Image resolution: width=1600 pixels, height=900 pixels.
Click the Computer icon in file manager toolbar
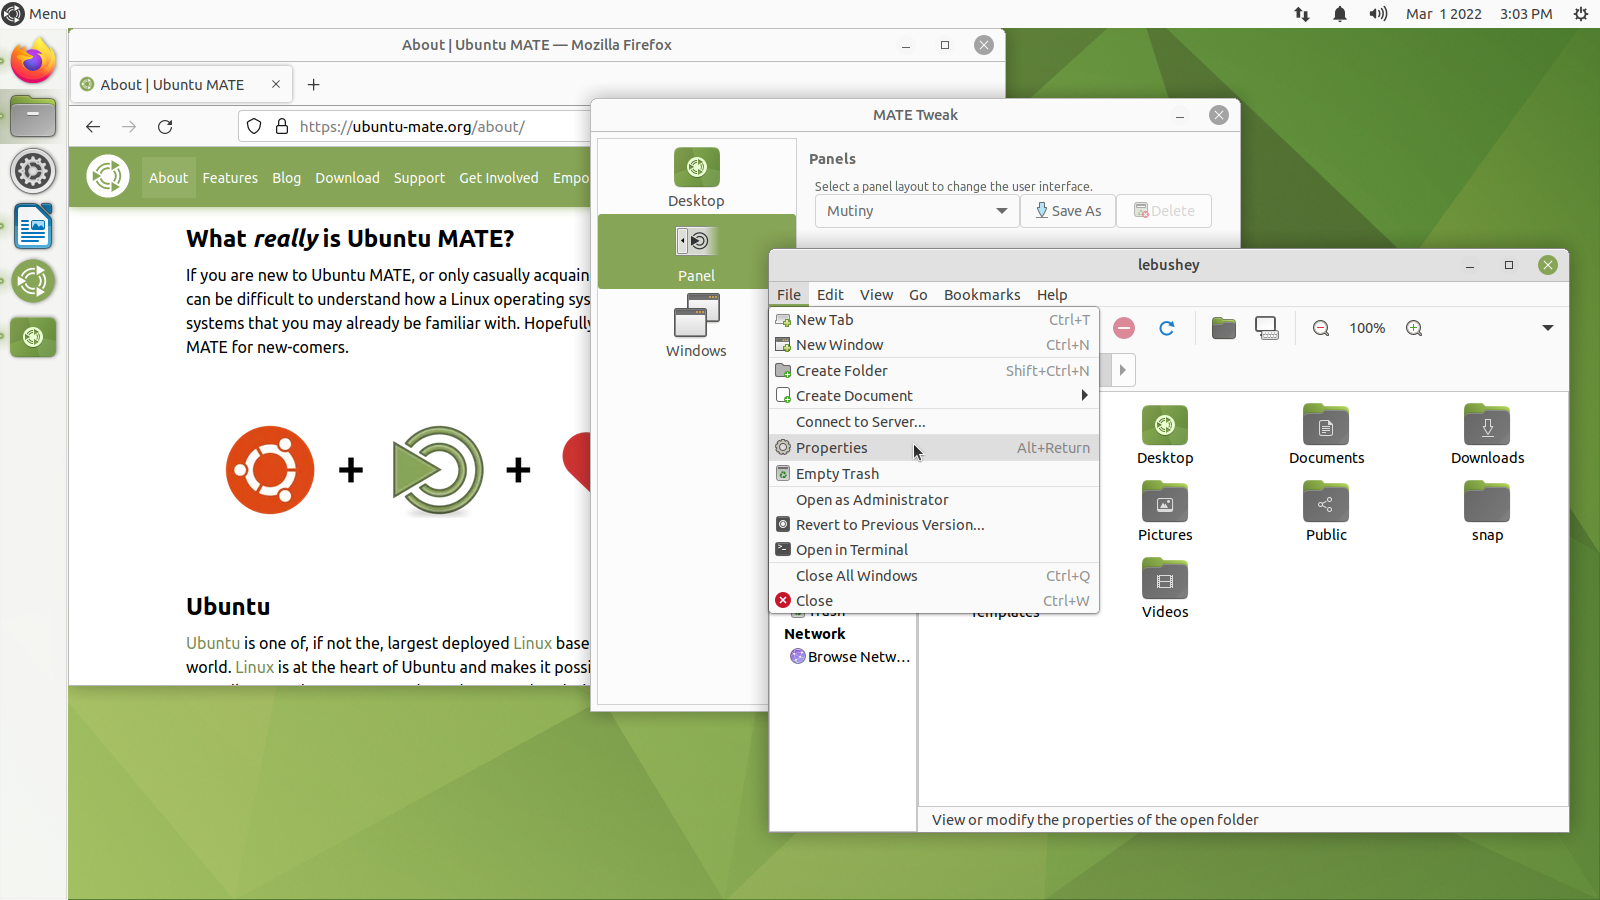click(1267, 328)
